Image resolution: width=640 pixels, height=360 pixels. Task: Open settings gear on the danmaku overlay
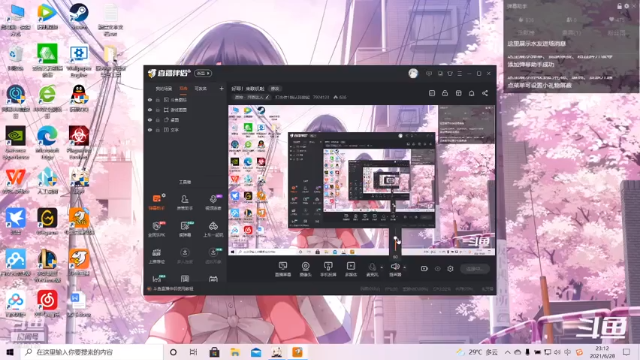[x=627, y=6]
